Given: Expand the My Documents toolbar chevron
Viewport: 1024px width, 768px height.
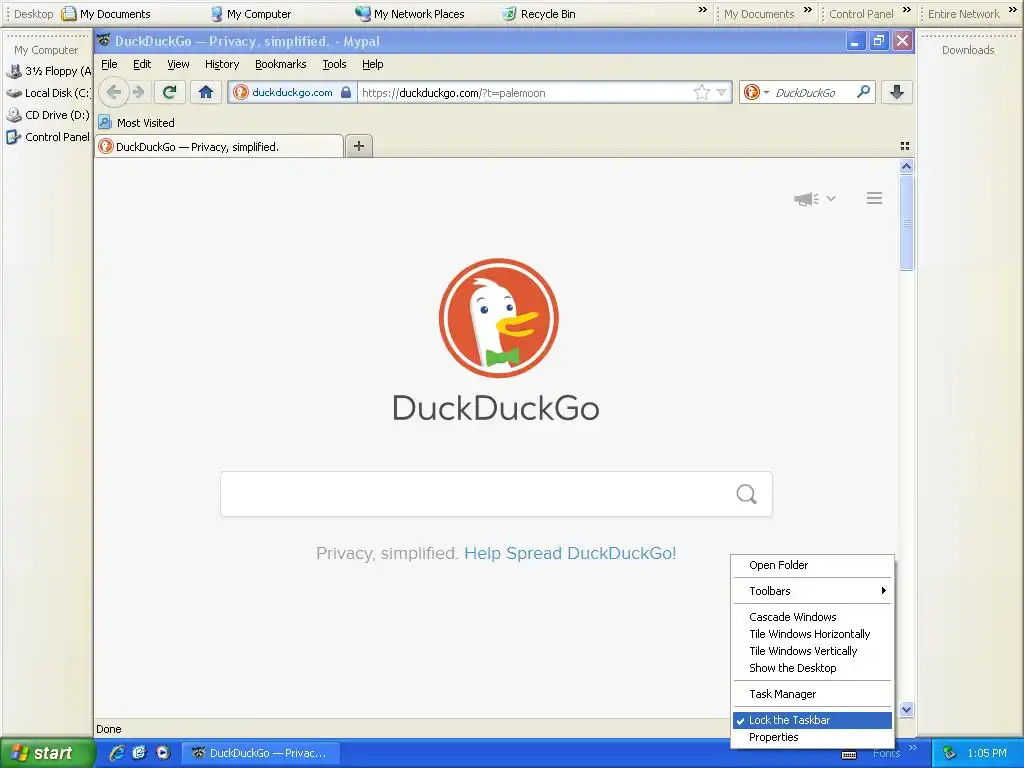Looking at the screenshot, I should coord(808,10).
